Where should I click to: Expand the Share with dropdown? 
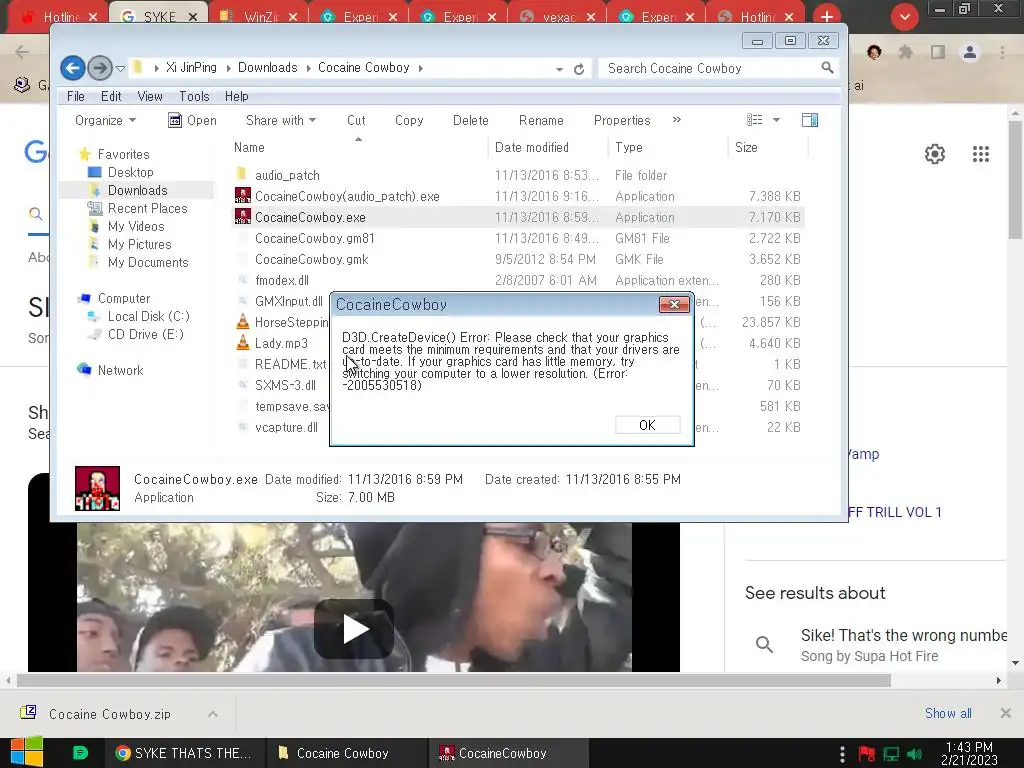[x=281, y=120]
